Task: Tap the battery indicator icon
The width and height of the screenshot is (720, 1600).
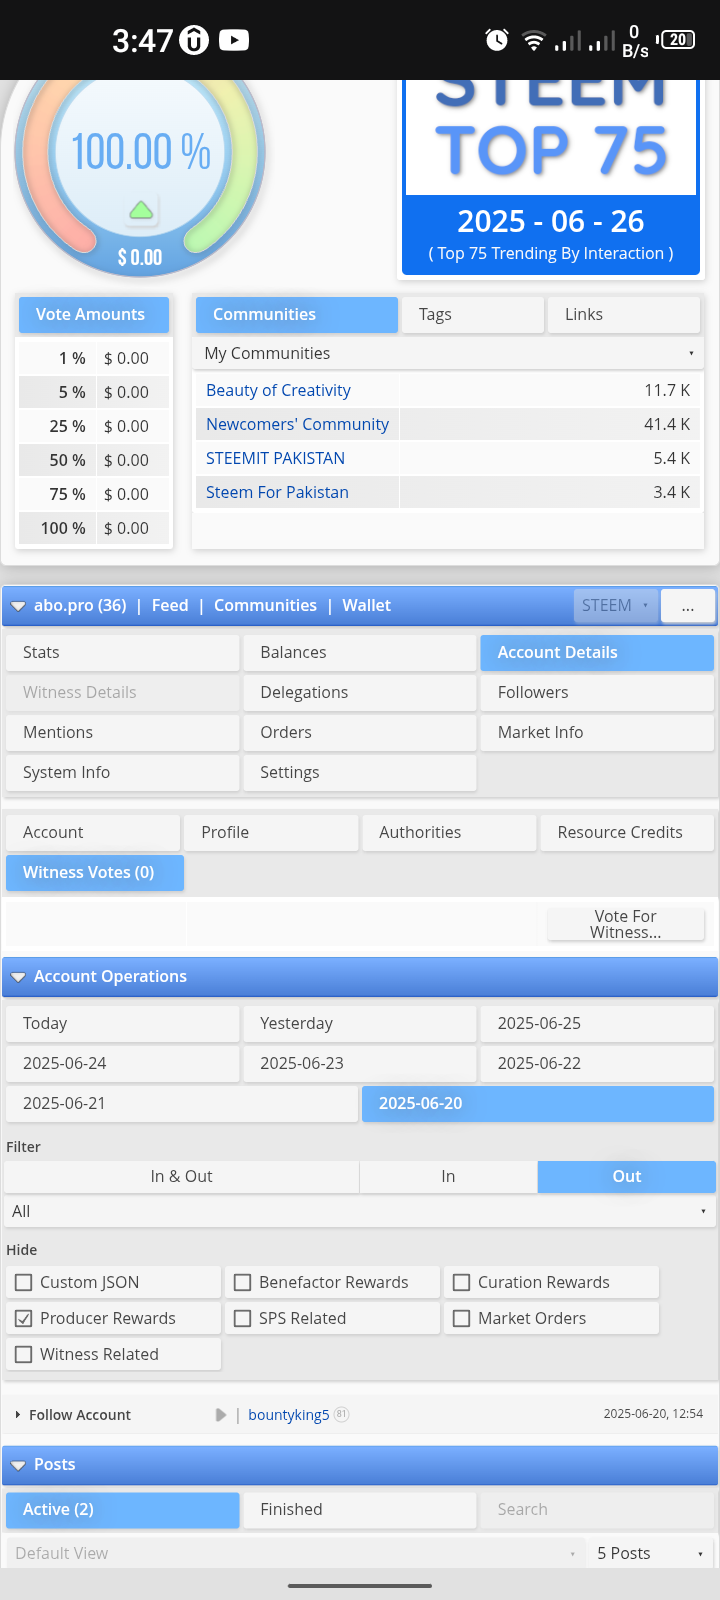Action: pos(677,40)
